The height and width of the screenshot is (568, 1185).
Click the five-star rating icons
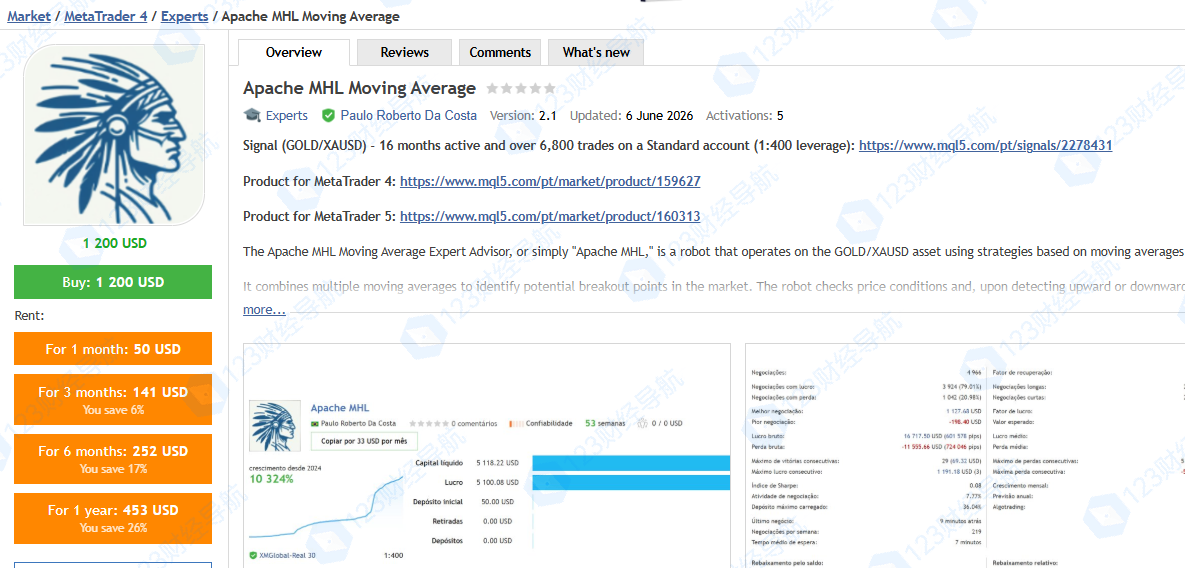[x=521, y=88]
